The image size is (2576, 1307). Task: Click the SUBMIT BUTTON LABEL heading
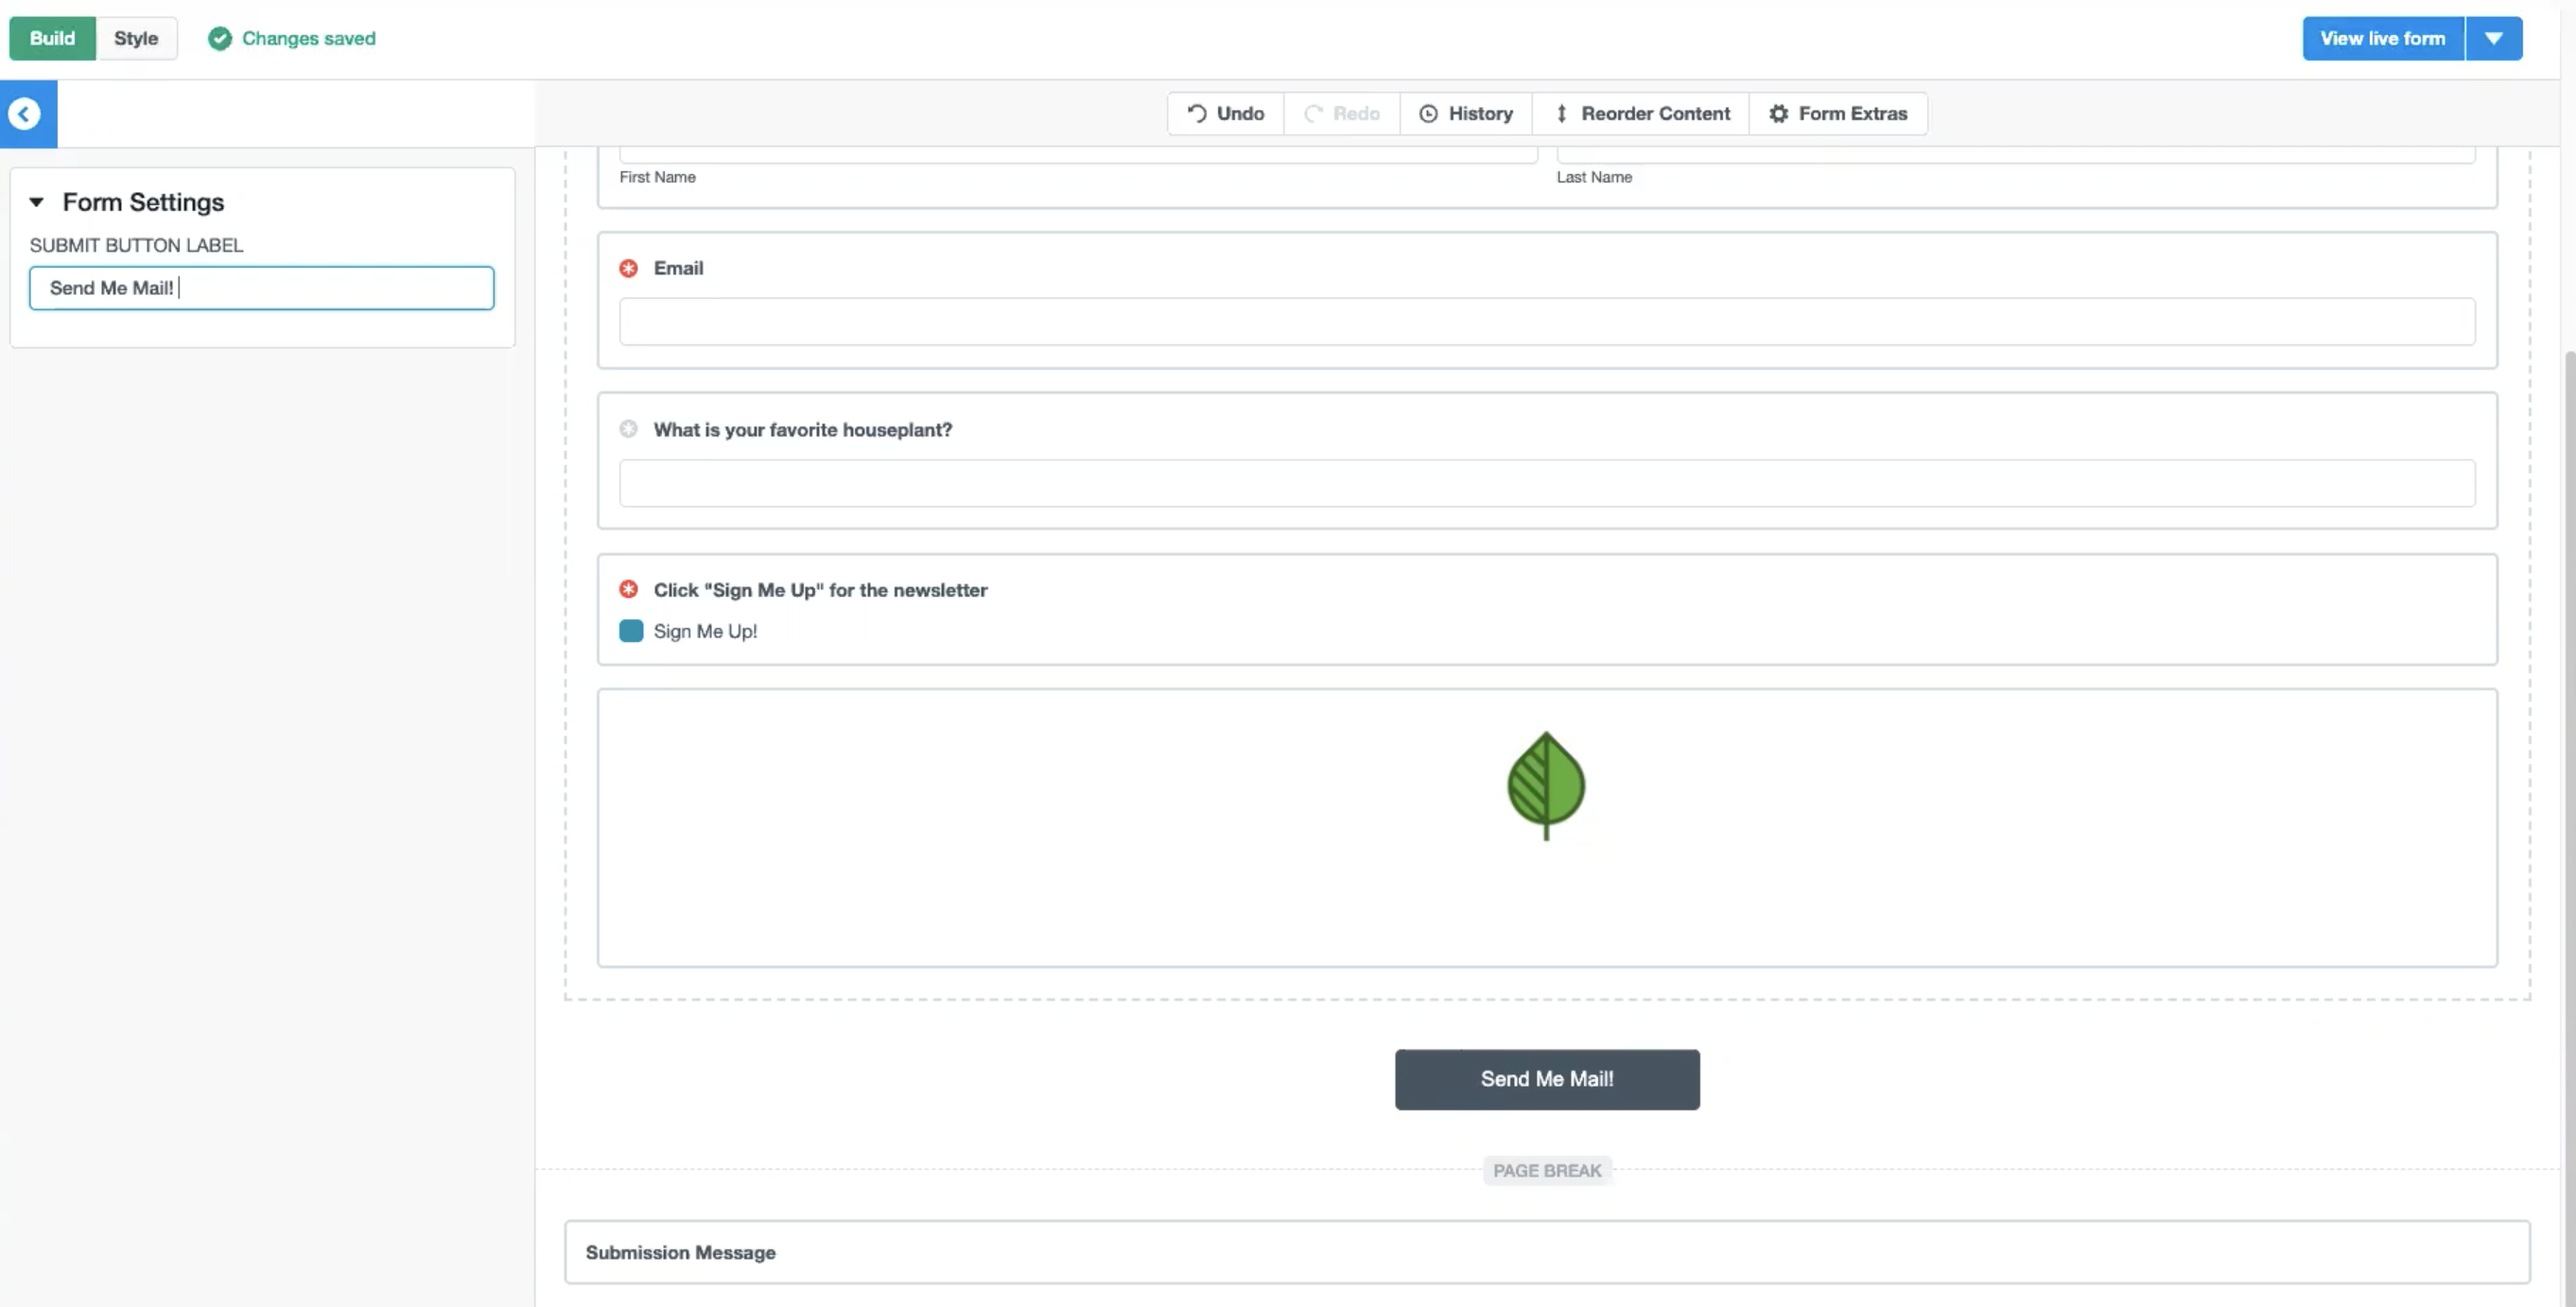[x=136, y=245]
